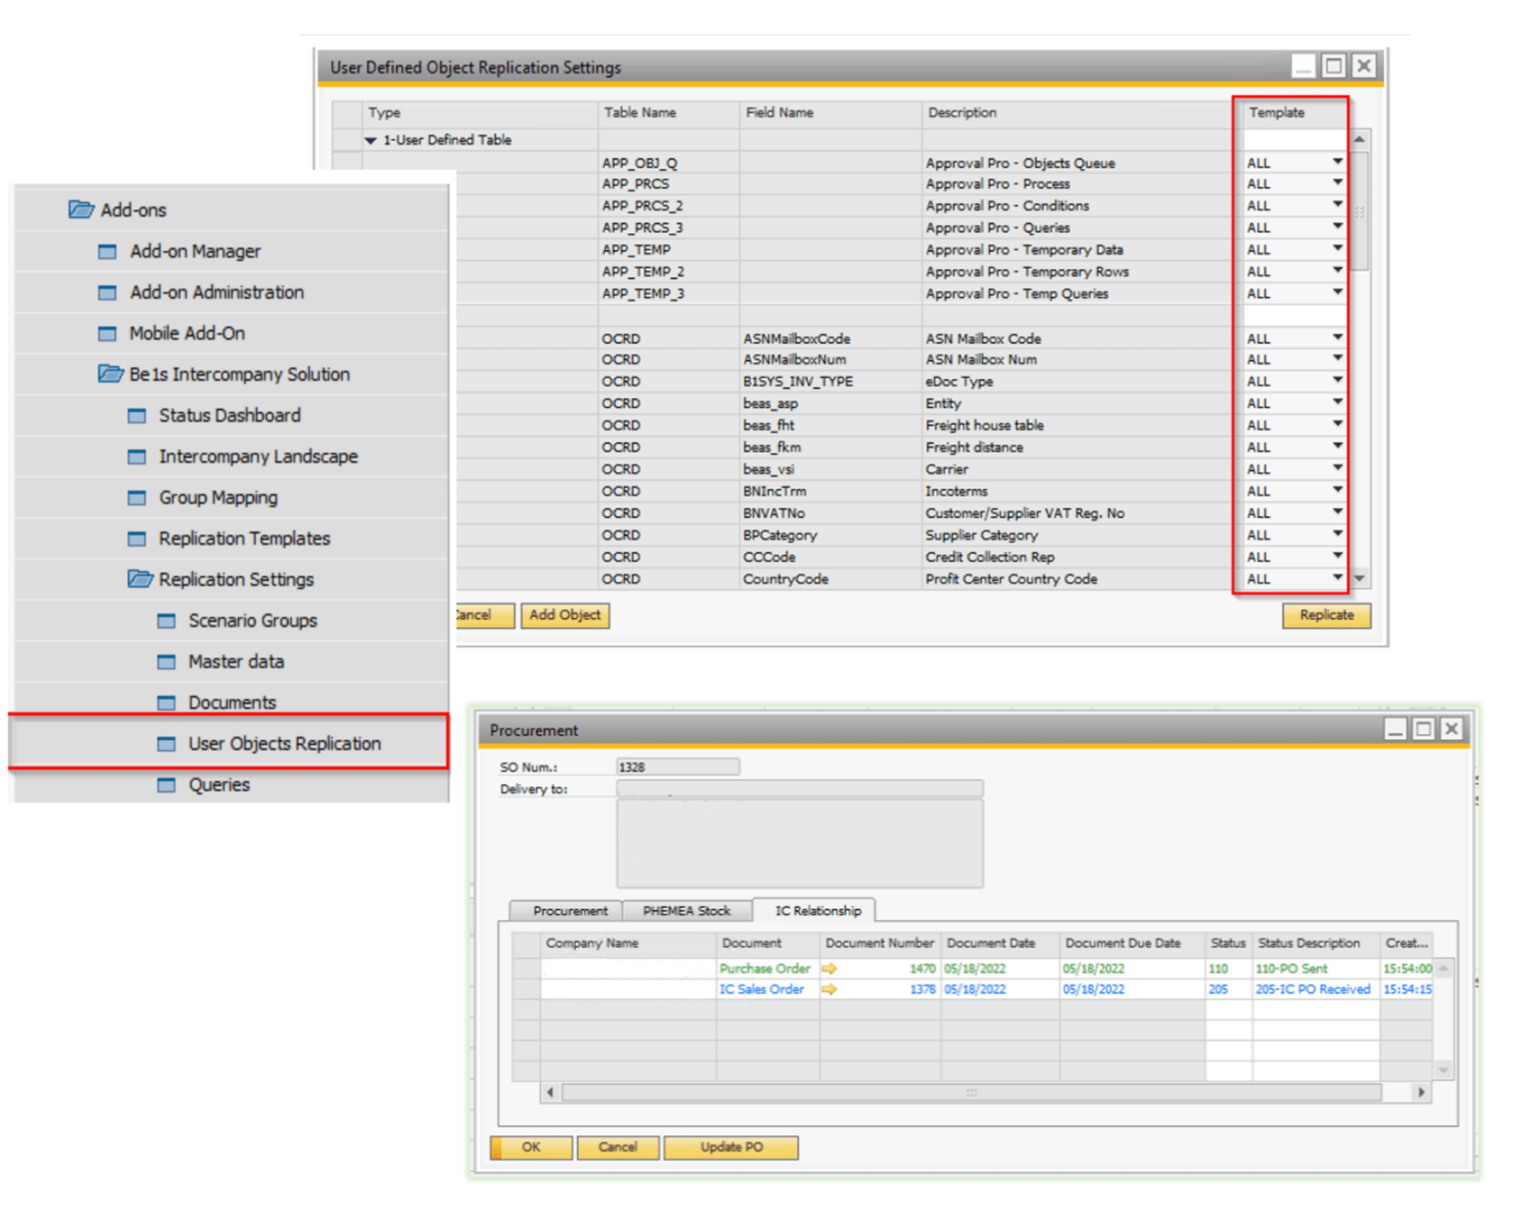
Task: Click the Queries item icon
Action: point(166,785)
